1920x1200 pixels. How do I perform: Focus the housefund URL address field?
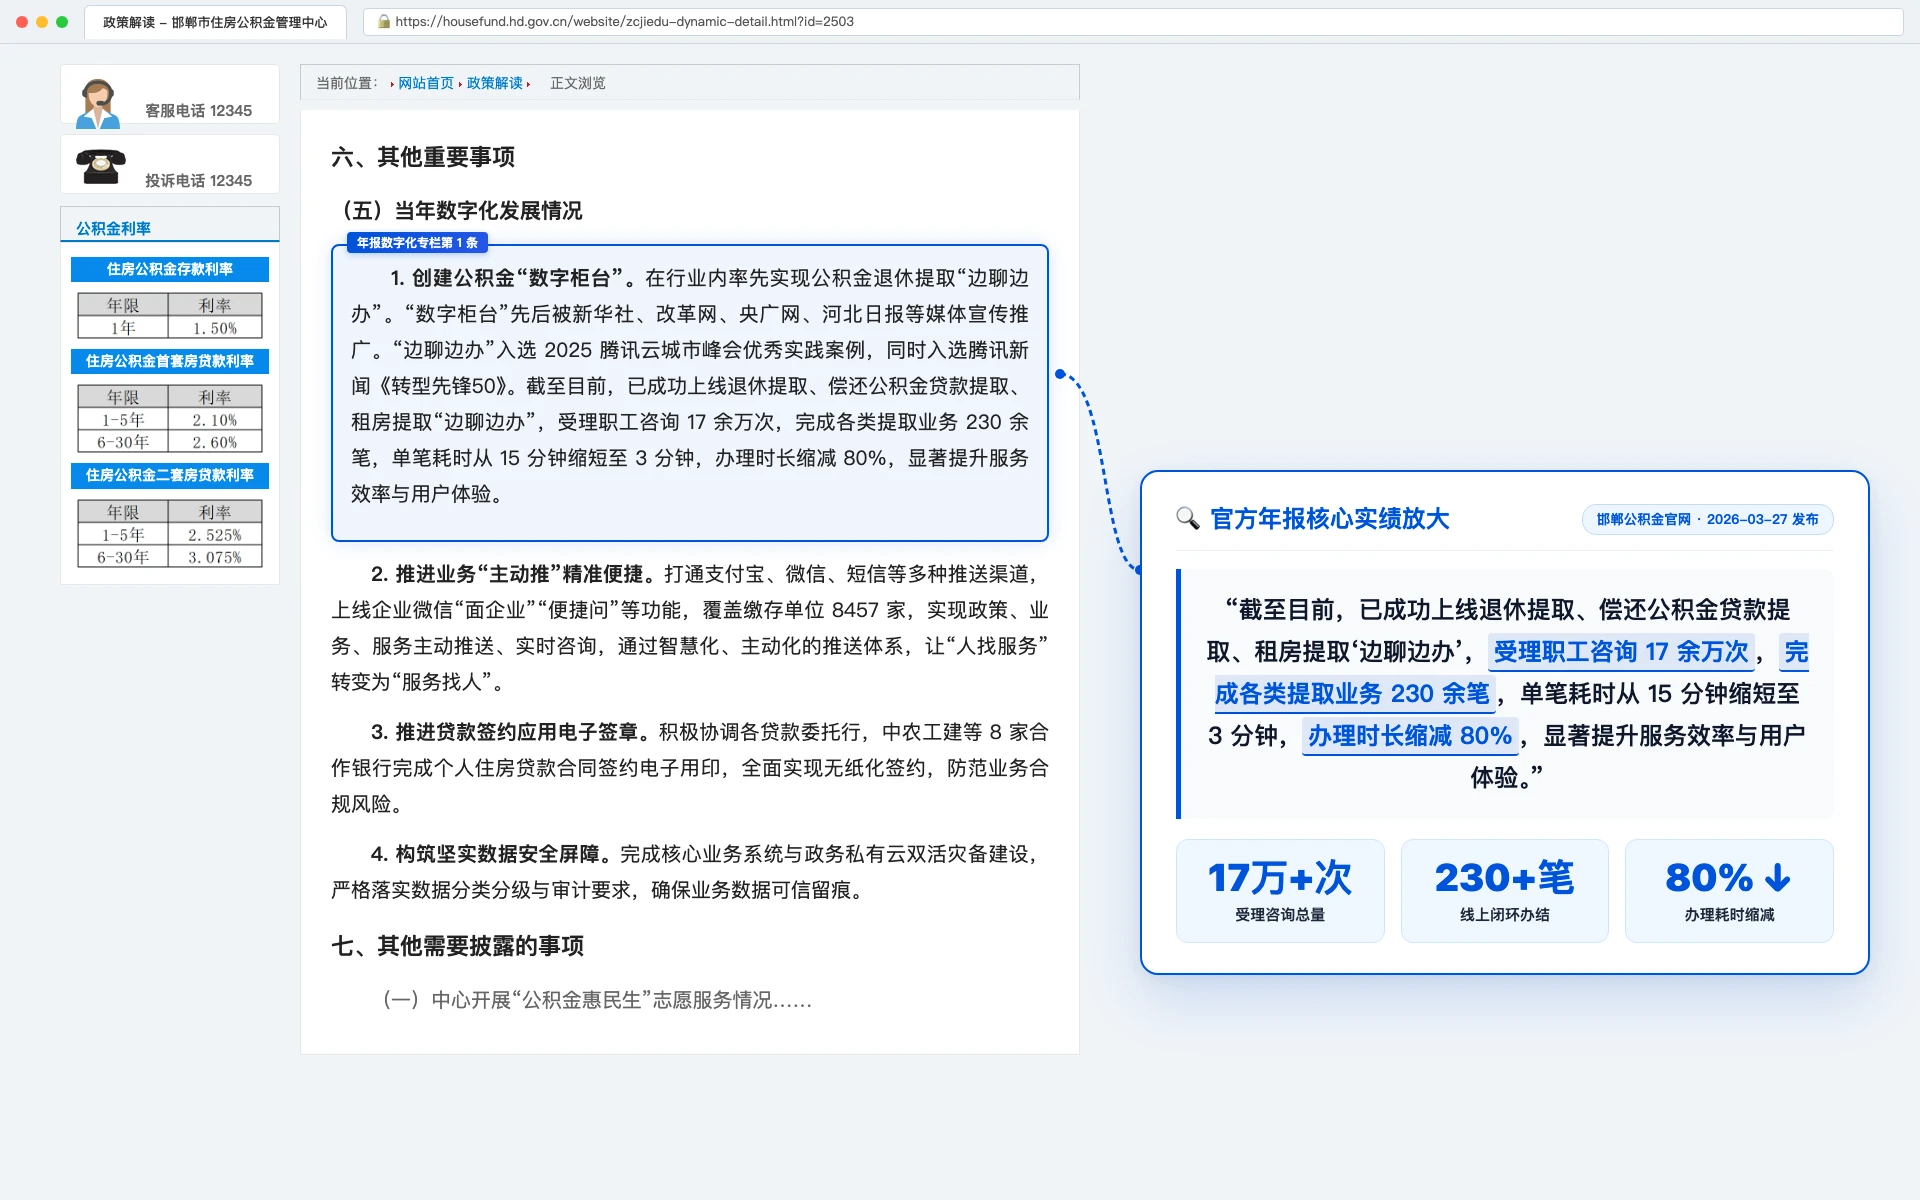[x=1133, y=21]
